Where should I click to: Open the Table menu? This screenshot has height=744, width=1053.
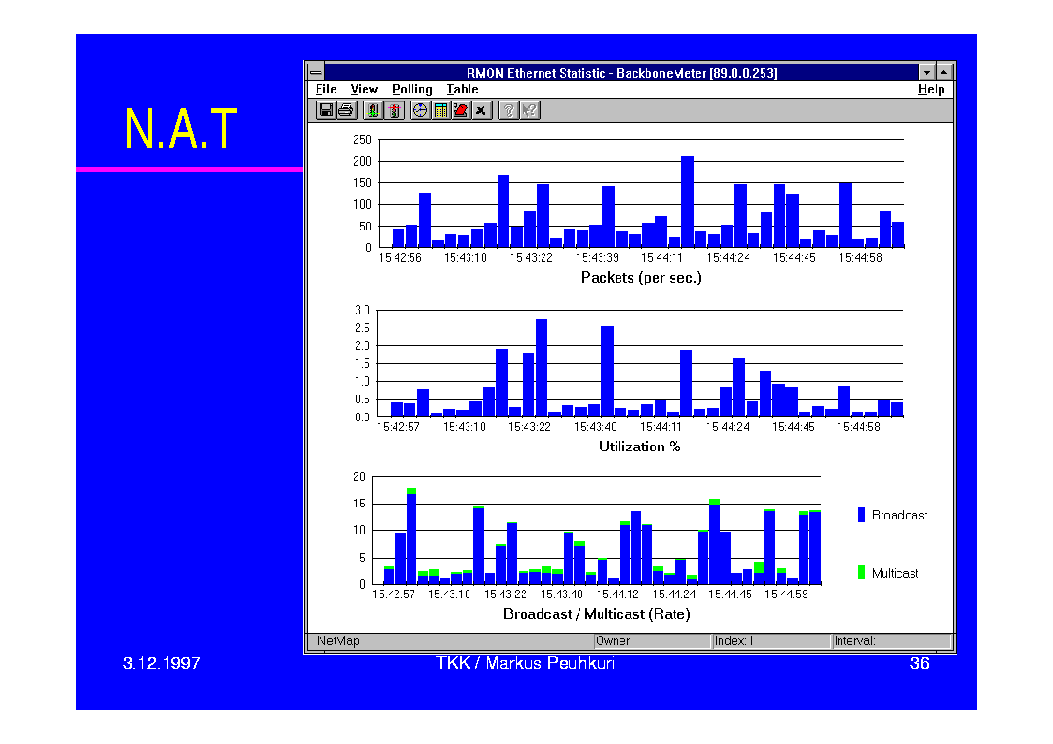pyautogui.click(x=462, y=90)
